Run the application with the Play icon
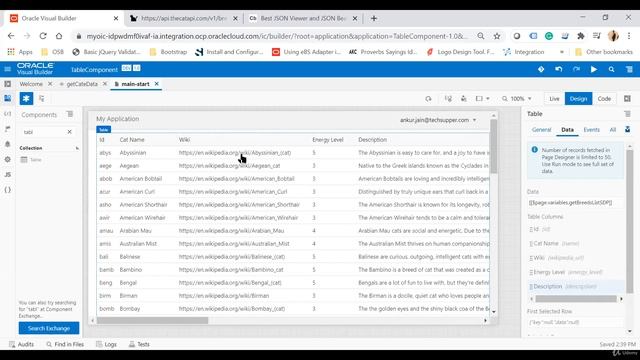 (x=594, y=69)
